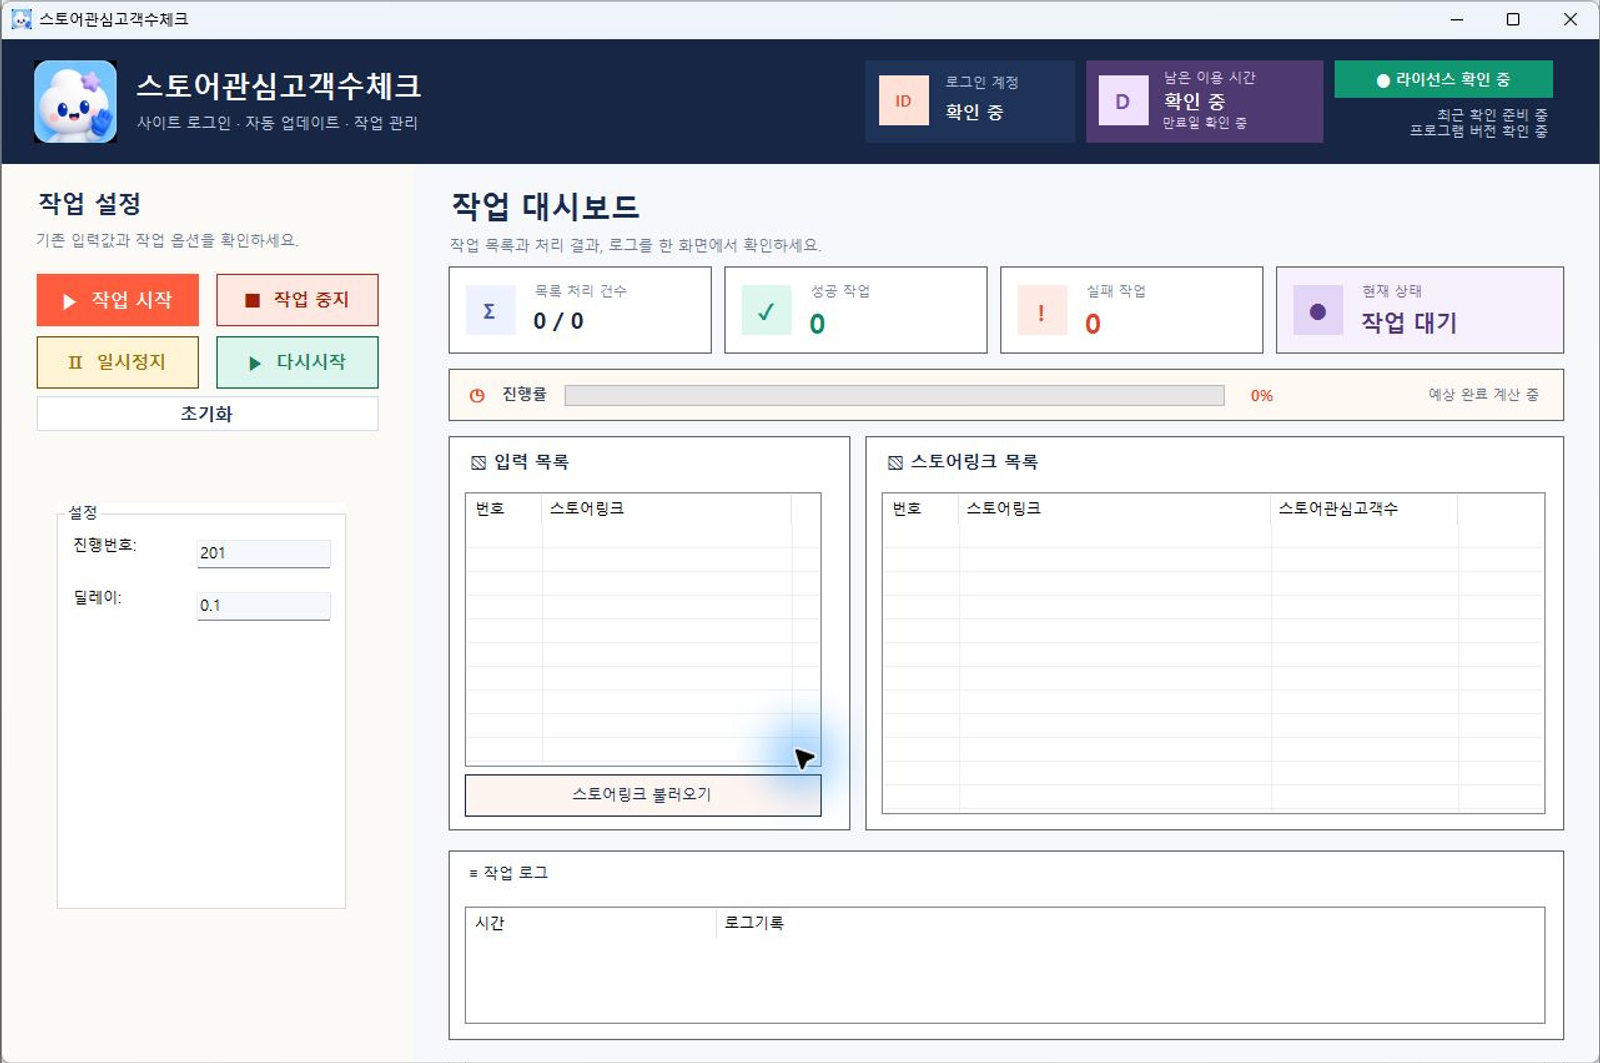
Task: Click the 작업 로그 section title
Action: 515,873
